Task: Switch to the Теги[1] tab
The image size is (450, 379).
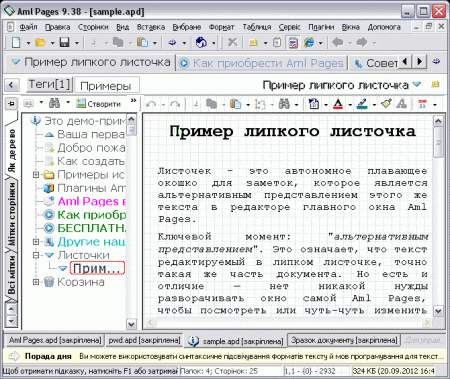Action: pos(50,84)
